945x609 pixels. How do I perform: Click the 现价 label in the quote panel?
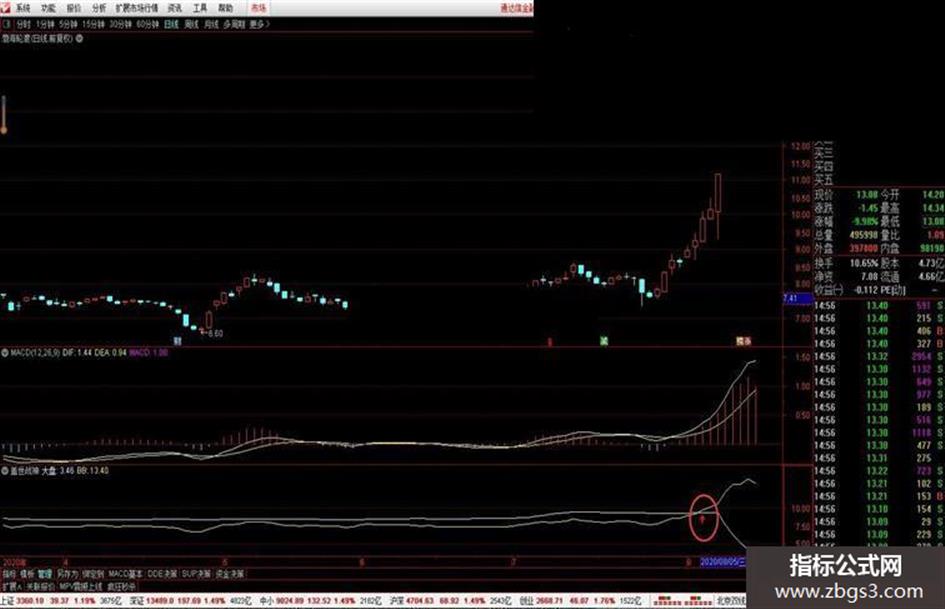[x=824, y=195]
